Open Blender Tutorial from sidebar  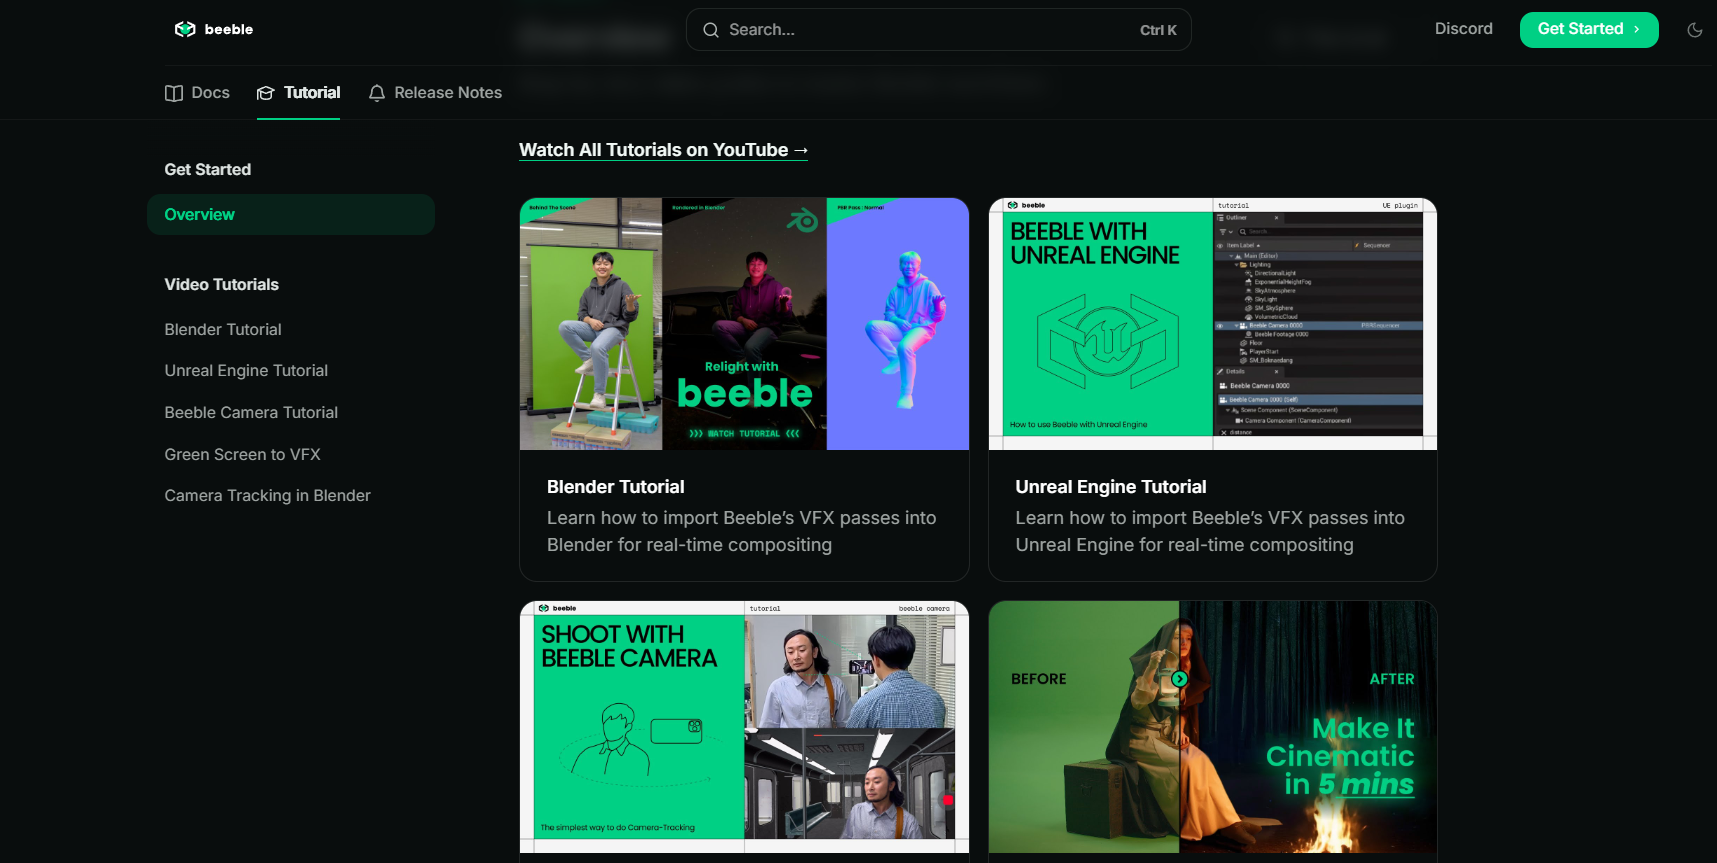click(223, 330)
